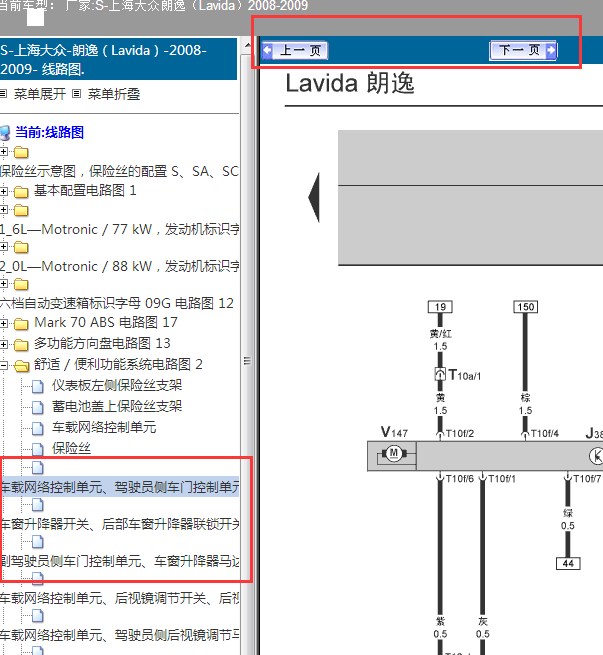Click the Lavida 朗逸 page heading
The width and height of the screenshot is (603, 655).
click(x=350, y=83)
